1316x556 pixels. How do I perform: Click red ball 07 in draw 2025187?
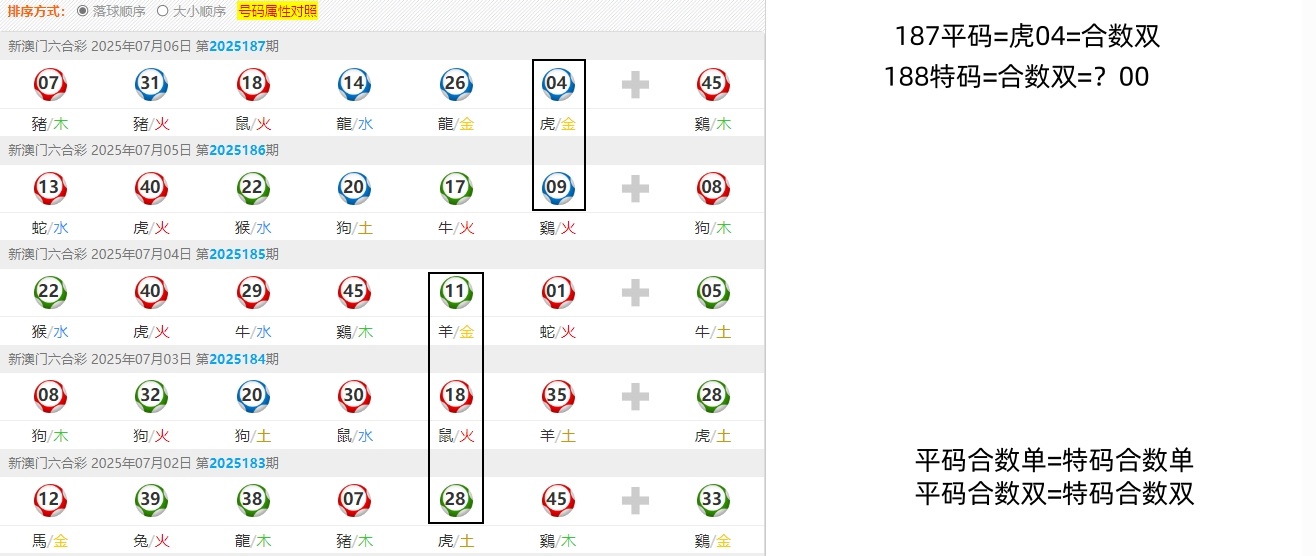49,84
